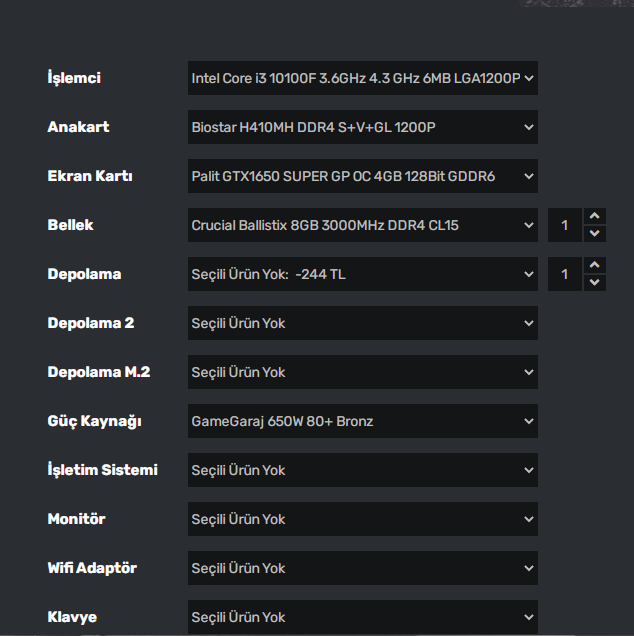Expand the Ekran Kartı graphics card dropdown

(x=362, y=176)
